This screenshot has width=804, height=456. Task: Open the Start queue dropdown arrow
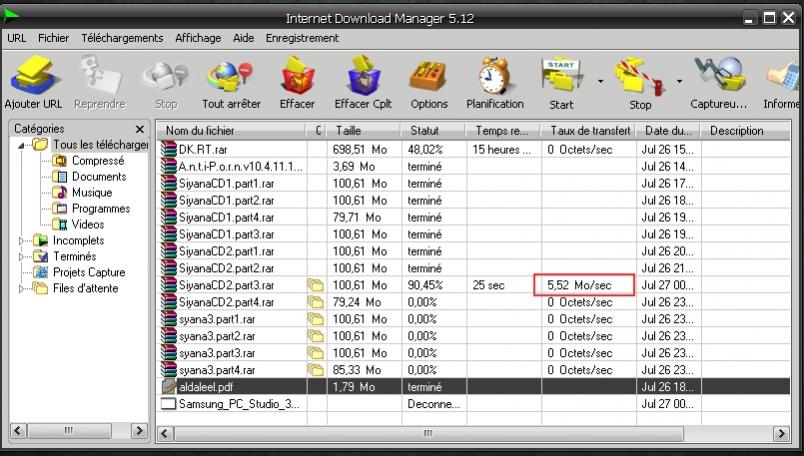[600, 81]
